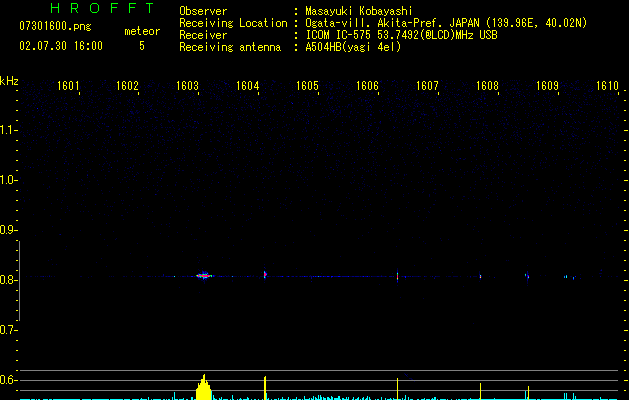
Task: Click frequency axis label 0.7
Action: (x=8, y=330)
